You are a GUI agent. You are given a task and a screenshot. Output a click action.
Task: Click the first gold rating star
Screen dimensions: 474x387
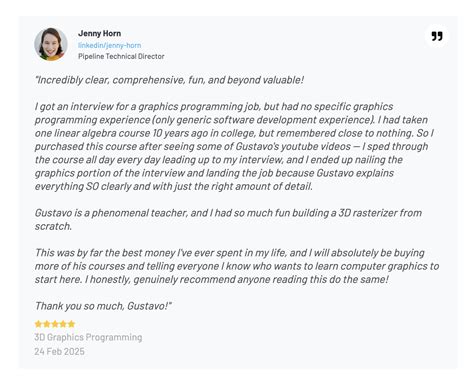[x=38, y=324]
